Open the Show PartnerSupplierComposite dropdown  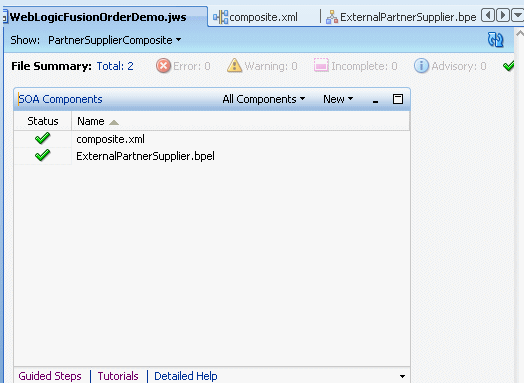[115, 40]
